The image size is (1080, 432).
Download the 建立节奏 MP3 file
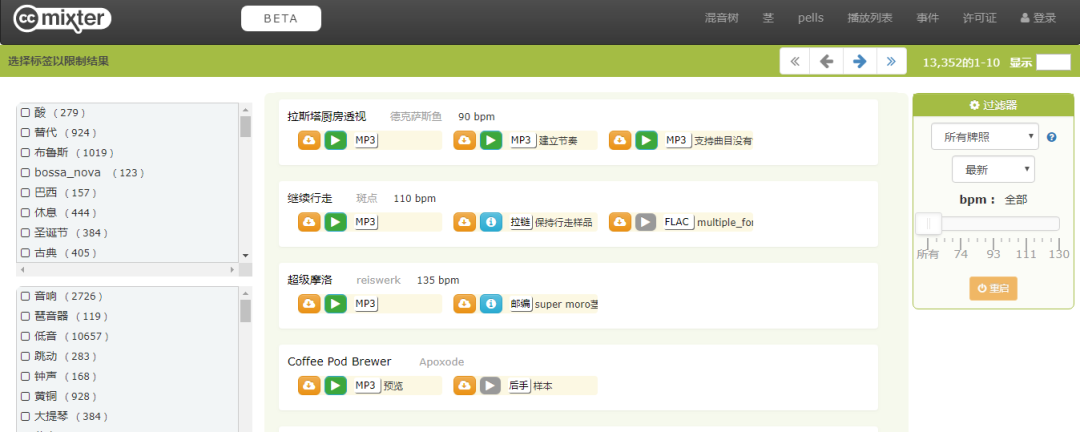[x=464, y=141]
